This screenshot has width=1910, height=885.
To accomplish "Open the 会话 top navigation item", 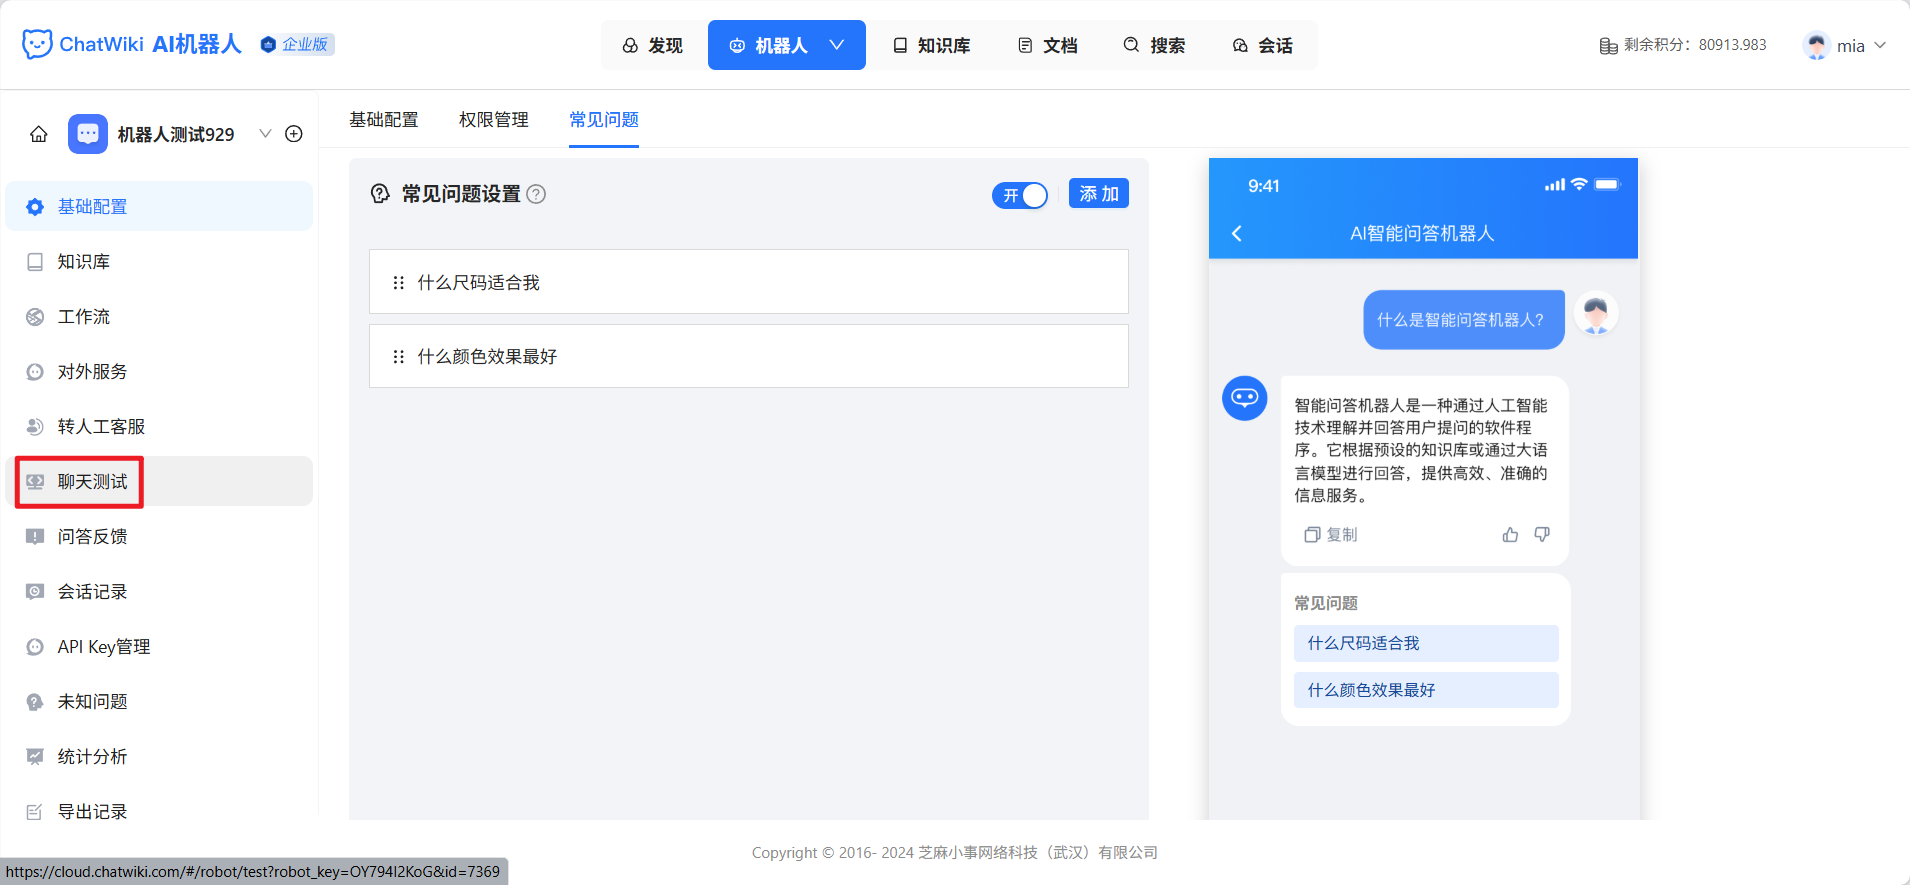I will coord(1263,45).
